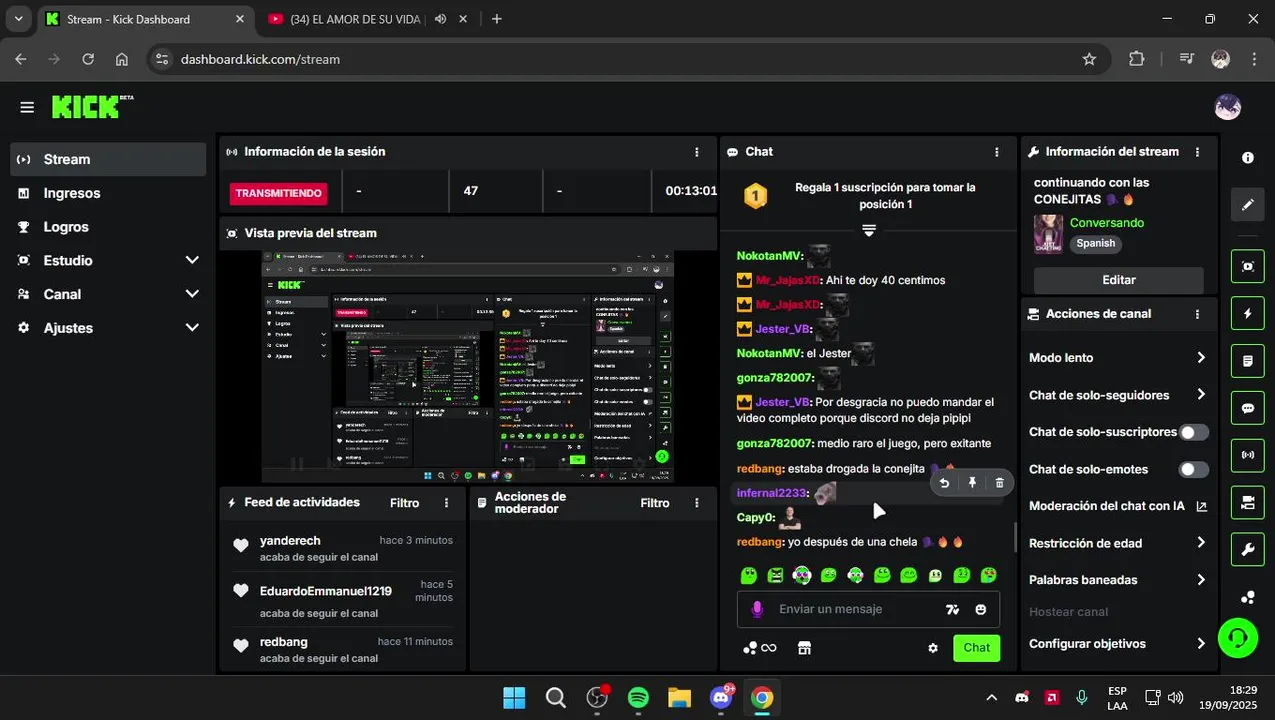Click the undo reply icon on infernal2233 message
The height and width of the screenshot is (720, 1275).
coord(944,483)
